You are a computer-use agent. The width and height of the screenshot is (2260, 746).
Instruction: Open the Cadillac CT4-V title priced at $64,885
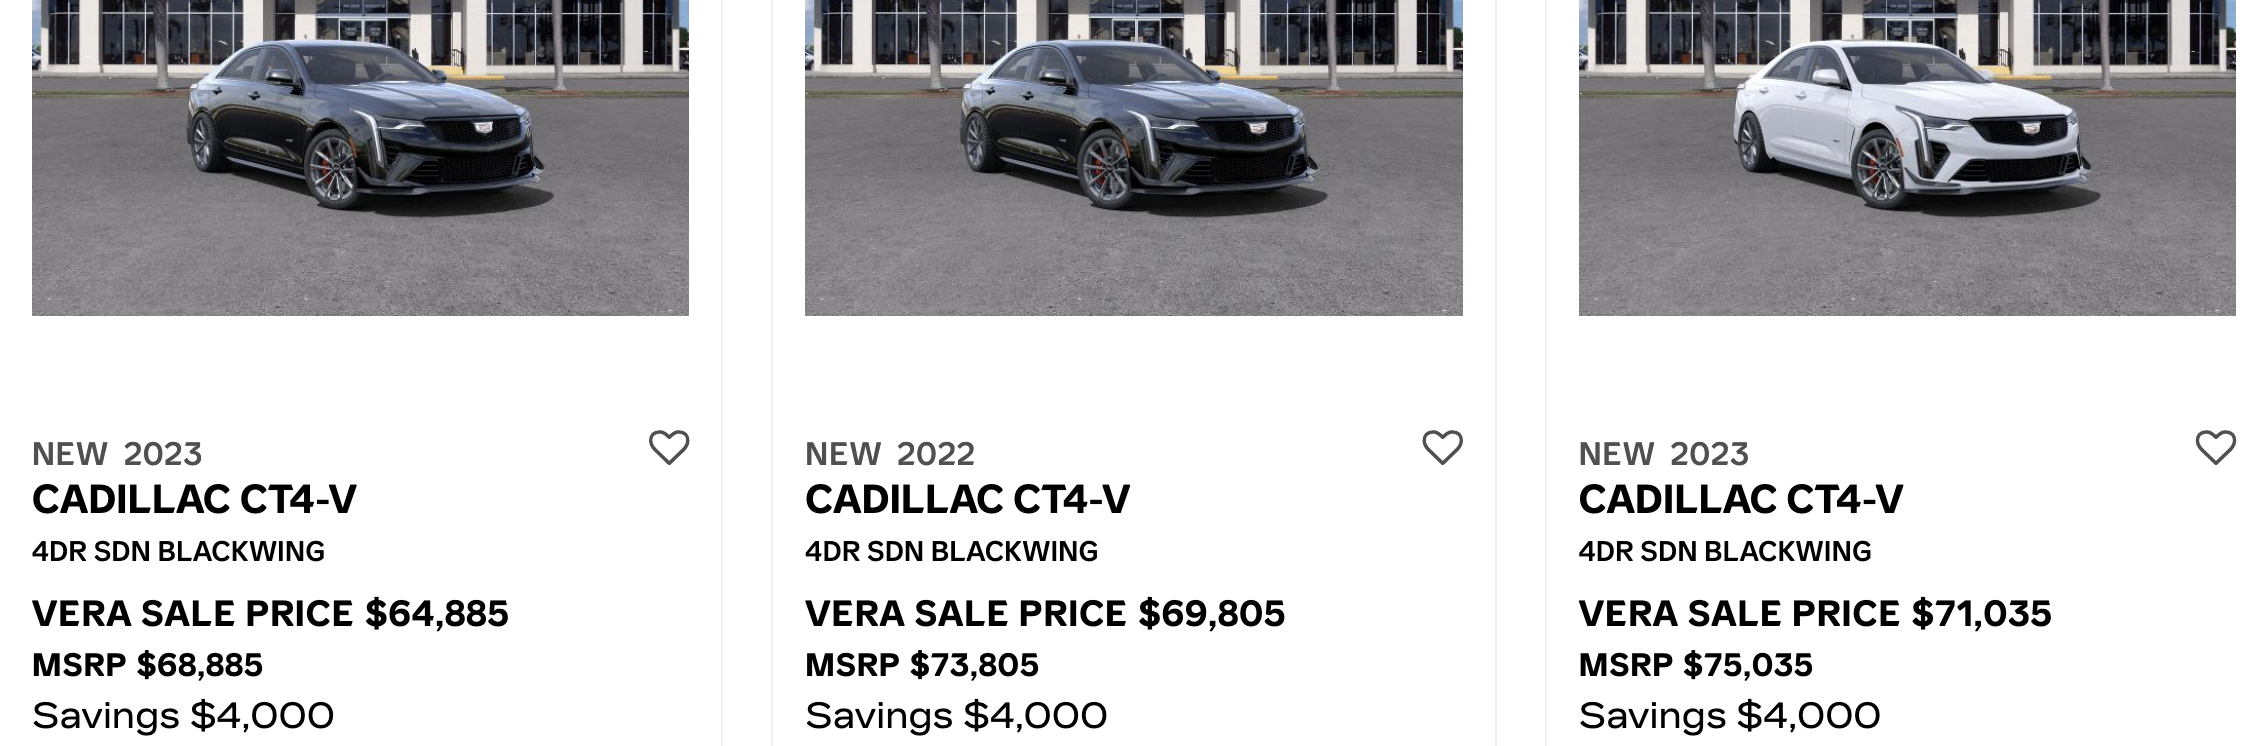[194, 499]
